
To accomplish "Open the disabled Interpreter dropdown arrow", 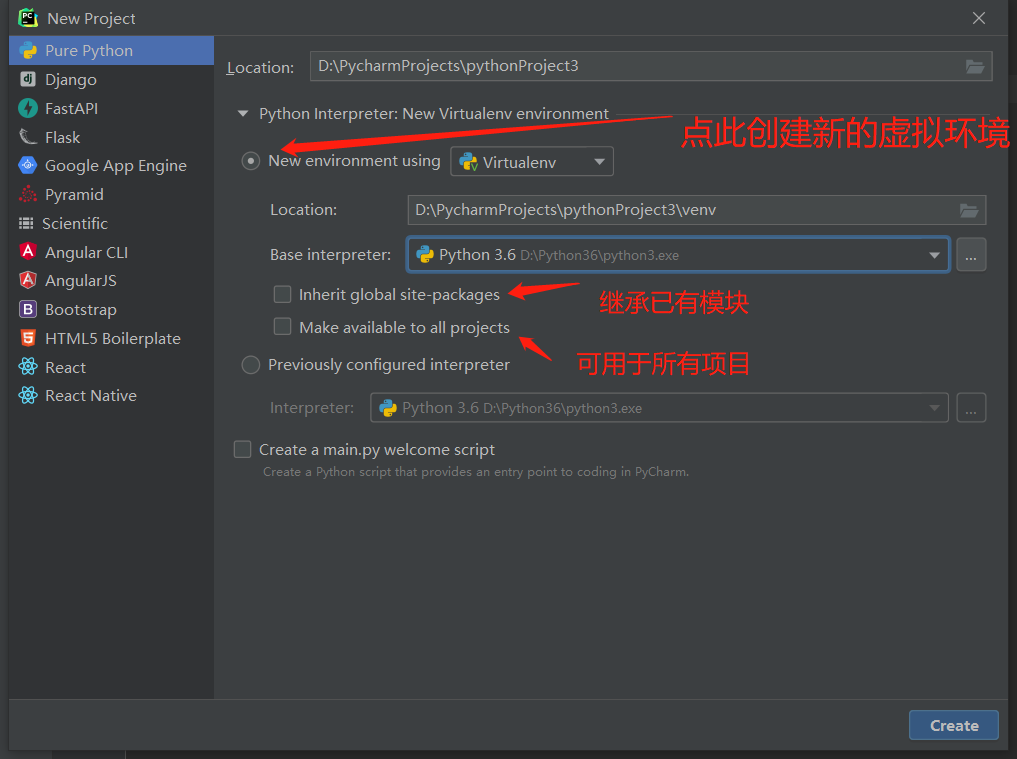I will point(934,408).
